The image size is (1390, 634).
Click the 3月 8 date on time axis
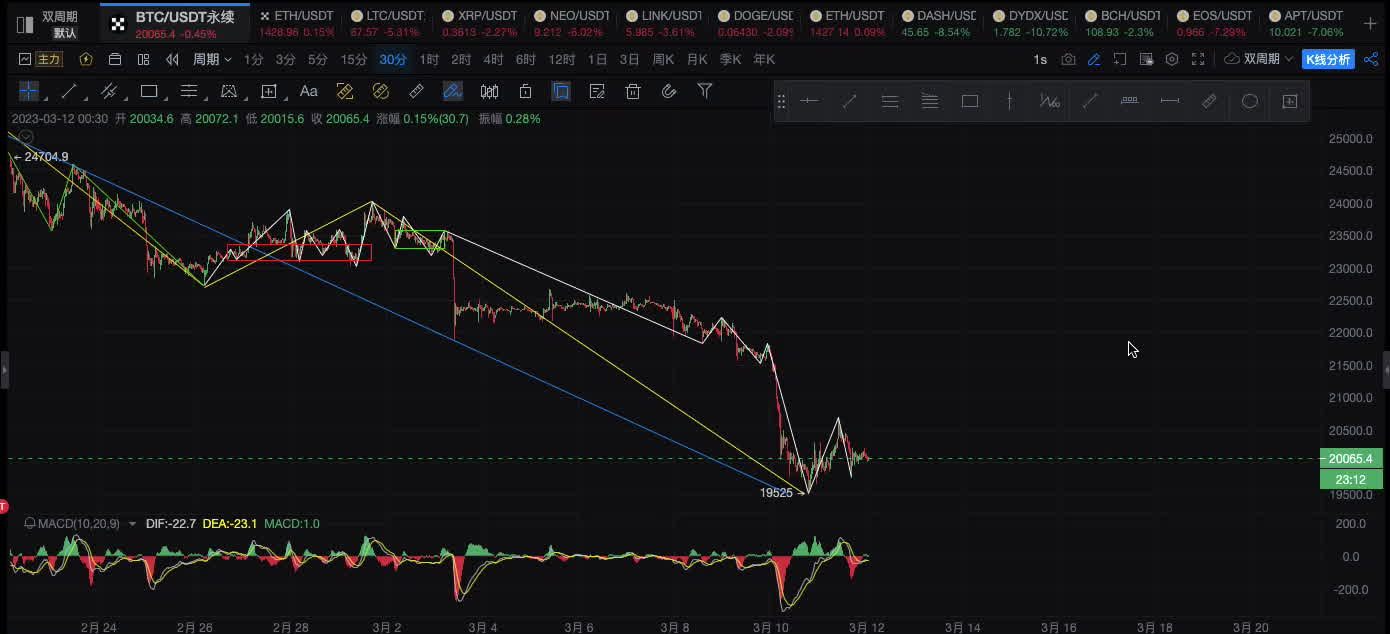pyautogui.click(x=675, y=627)
